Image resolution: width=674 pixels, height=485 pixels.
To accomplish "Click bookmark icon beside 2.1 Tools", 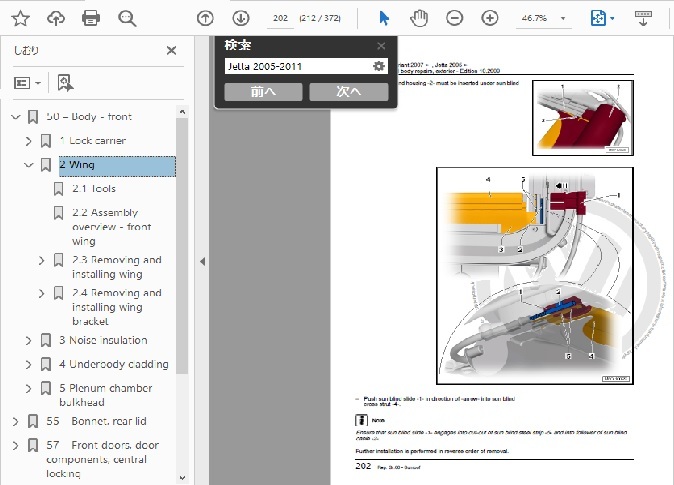I will click(58, 189).
